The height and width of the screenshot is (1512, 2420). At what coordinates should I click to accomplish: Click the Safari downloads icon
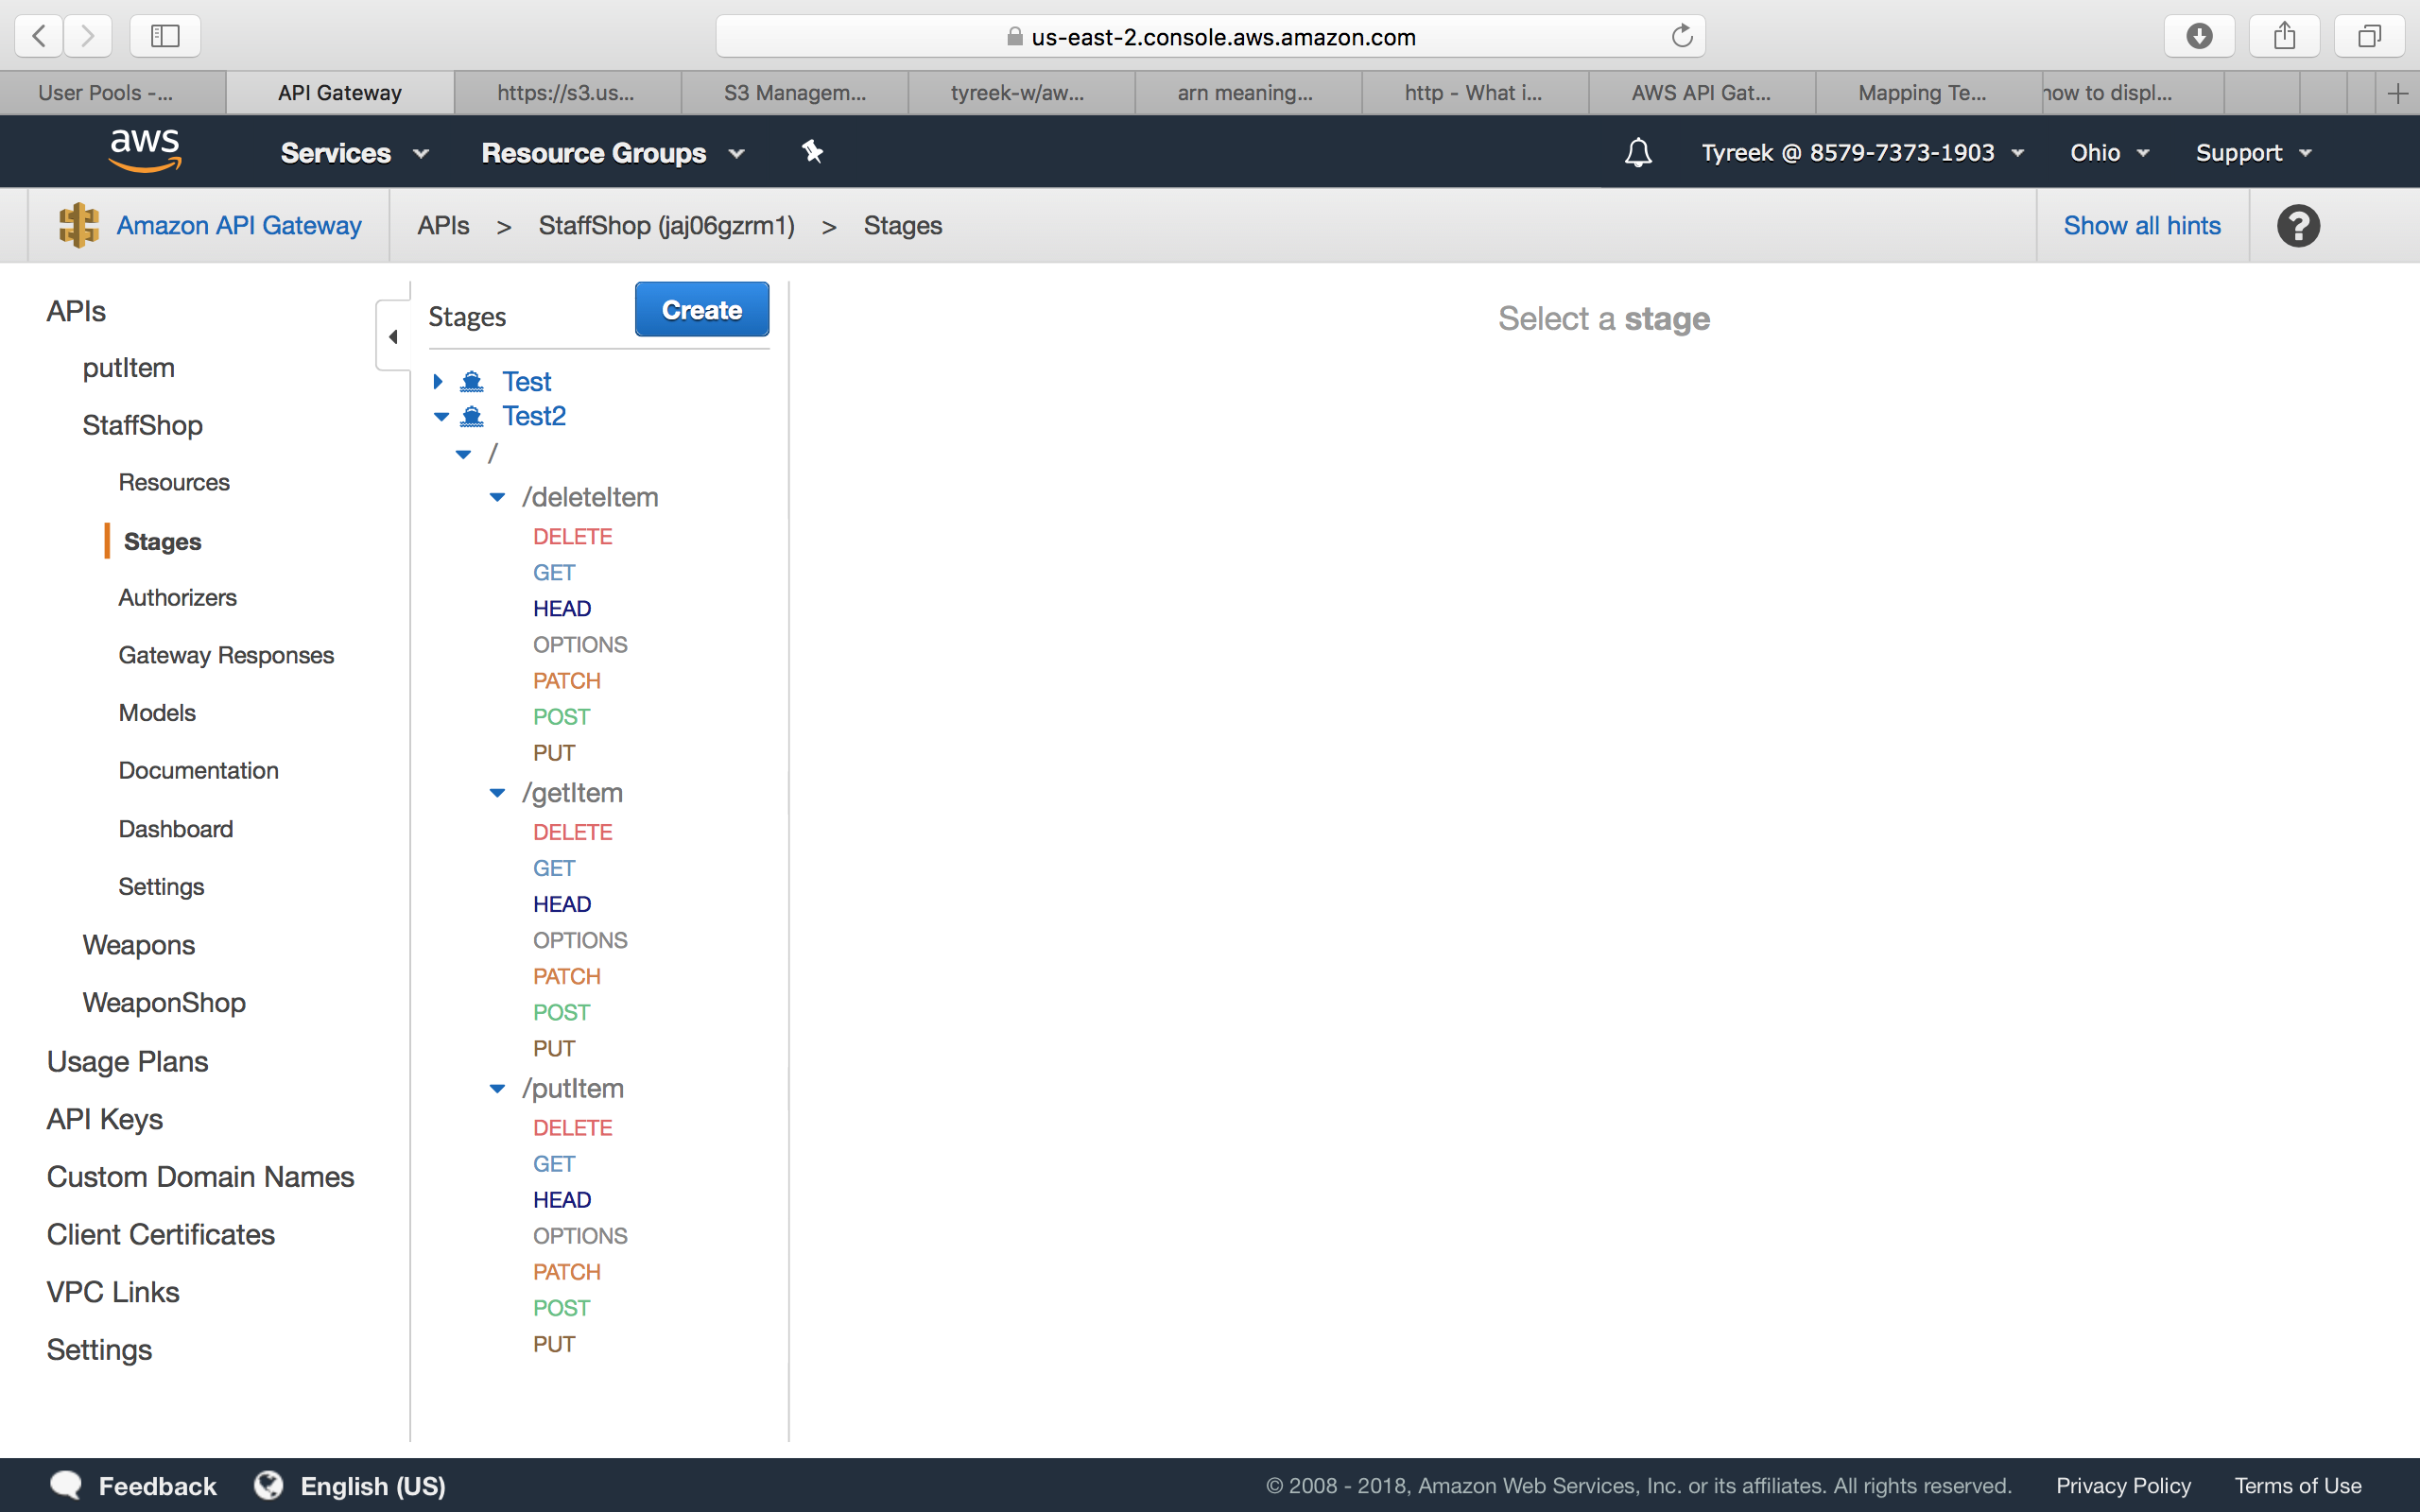pos(2198,37)
